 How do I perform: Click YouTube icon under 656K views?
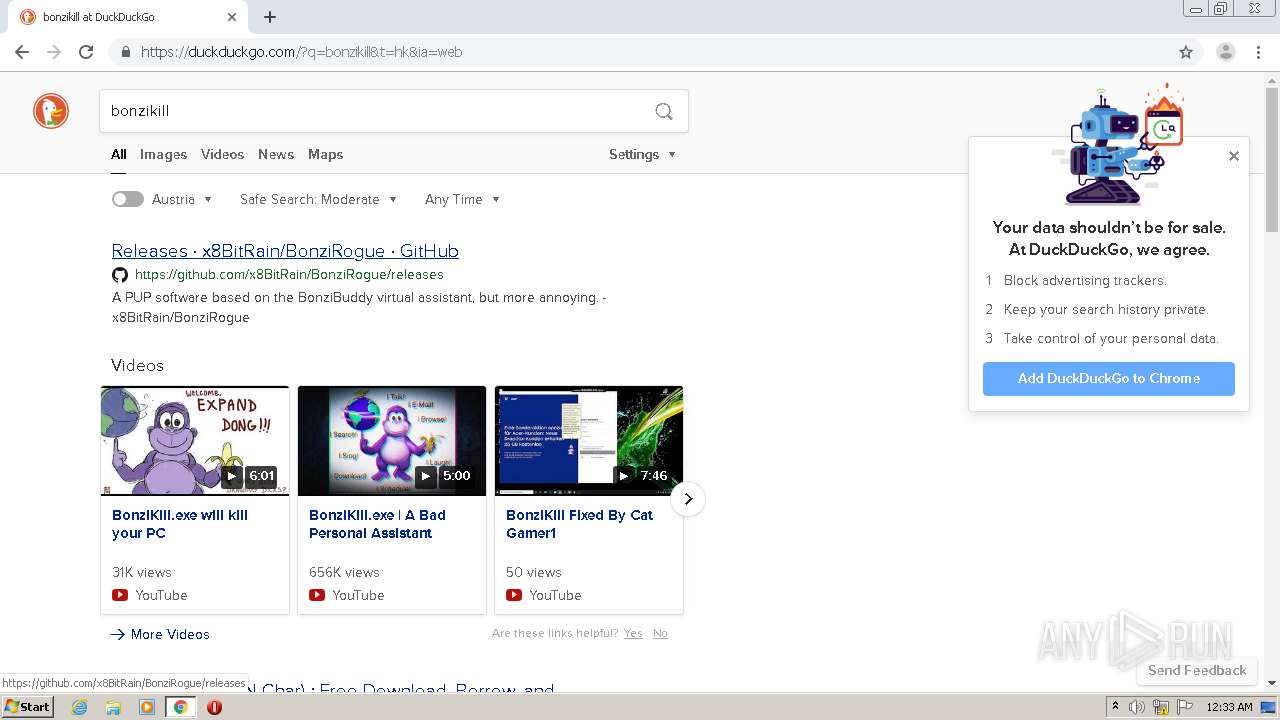[x=317, y=595]
